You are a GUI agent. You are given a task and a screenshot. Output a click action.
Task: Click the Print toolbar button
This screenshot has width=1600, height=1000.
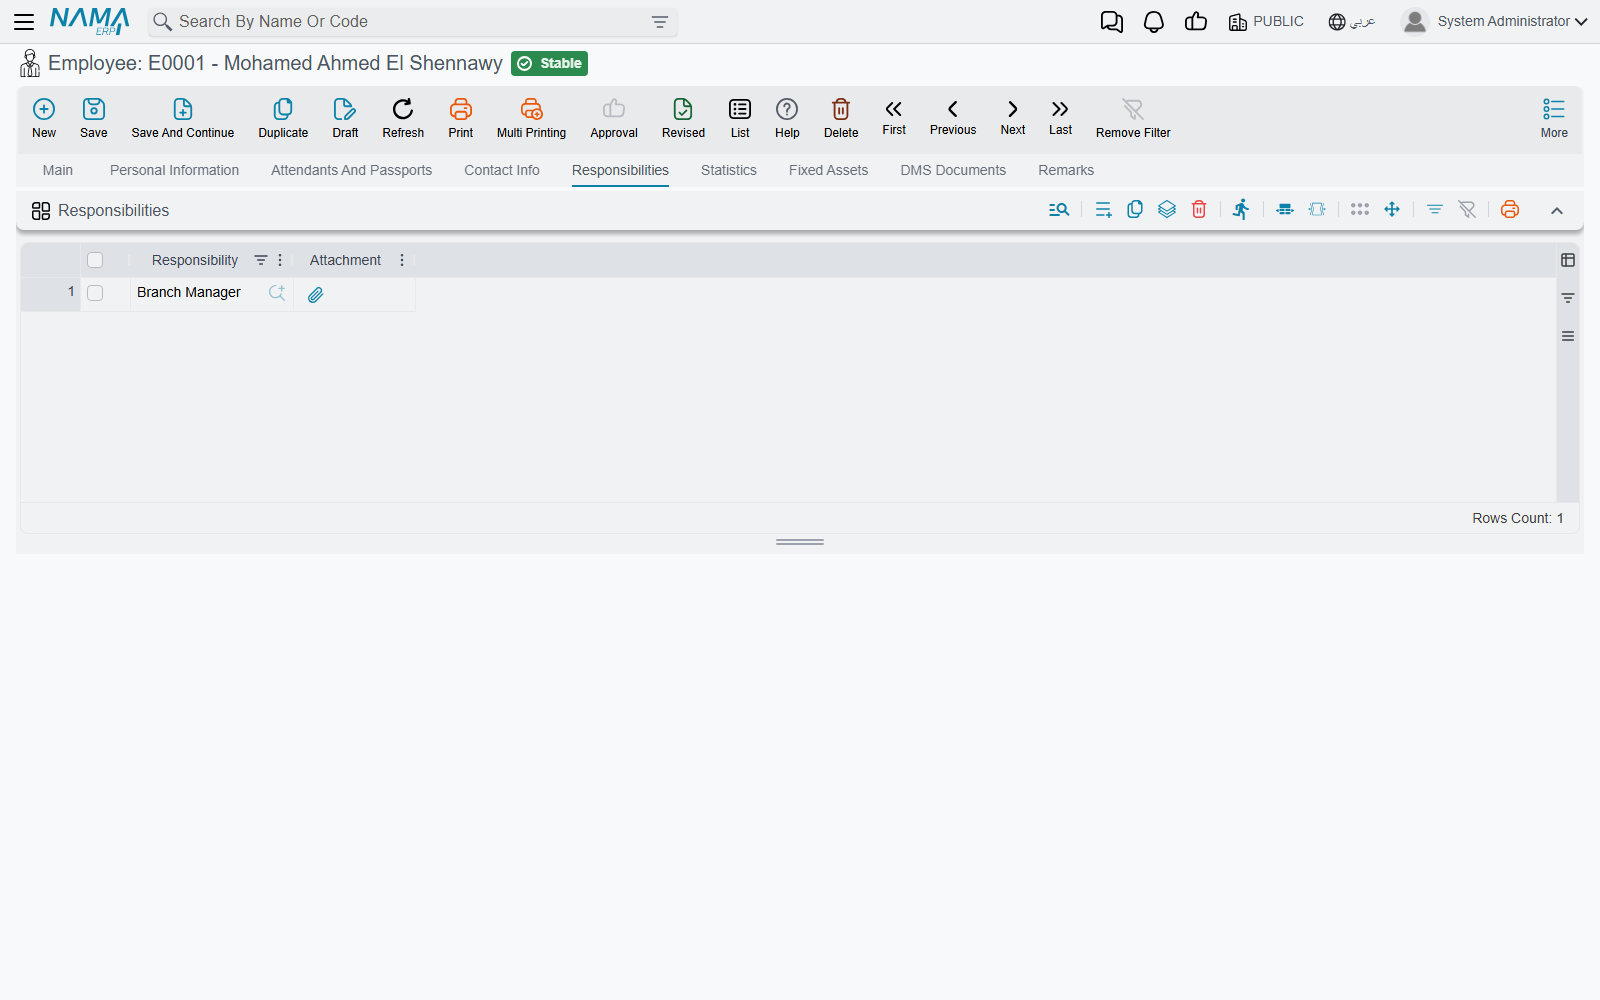pyautogui.click(x=461, y=118)
